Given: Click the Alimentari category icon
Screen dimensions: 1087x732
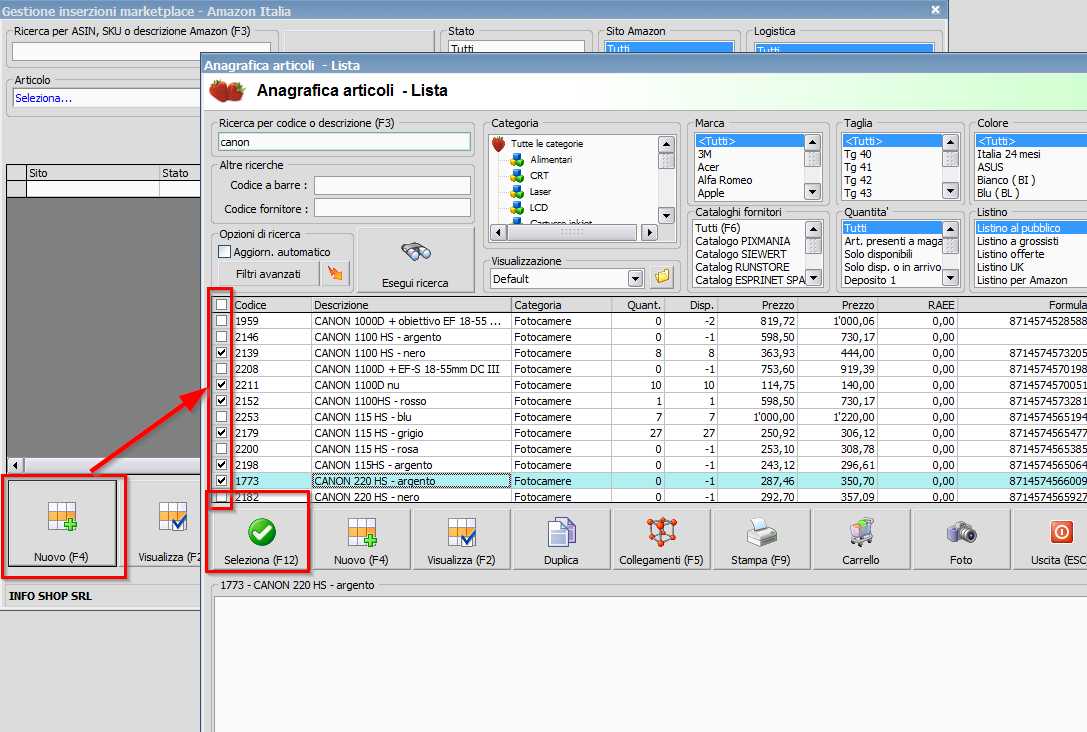Looking at the screenshot, I should point(517,159).
